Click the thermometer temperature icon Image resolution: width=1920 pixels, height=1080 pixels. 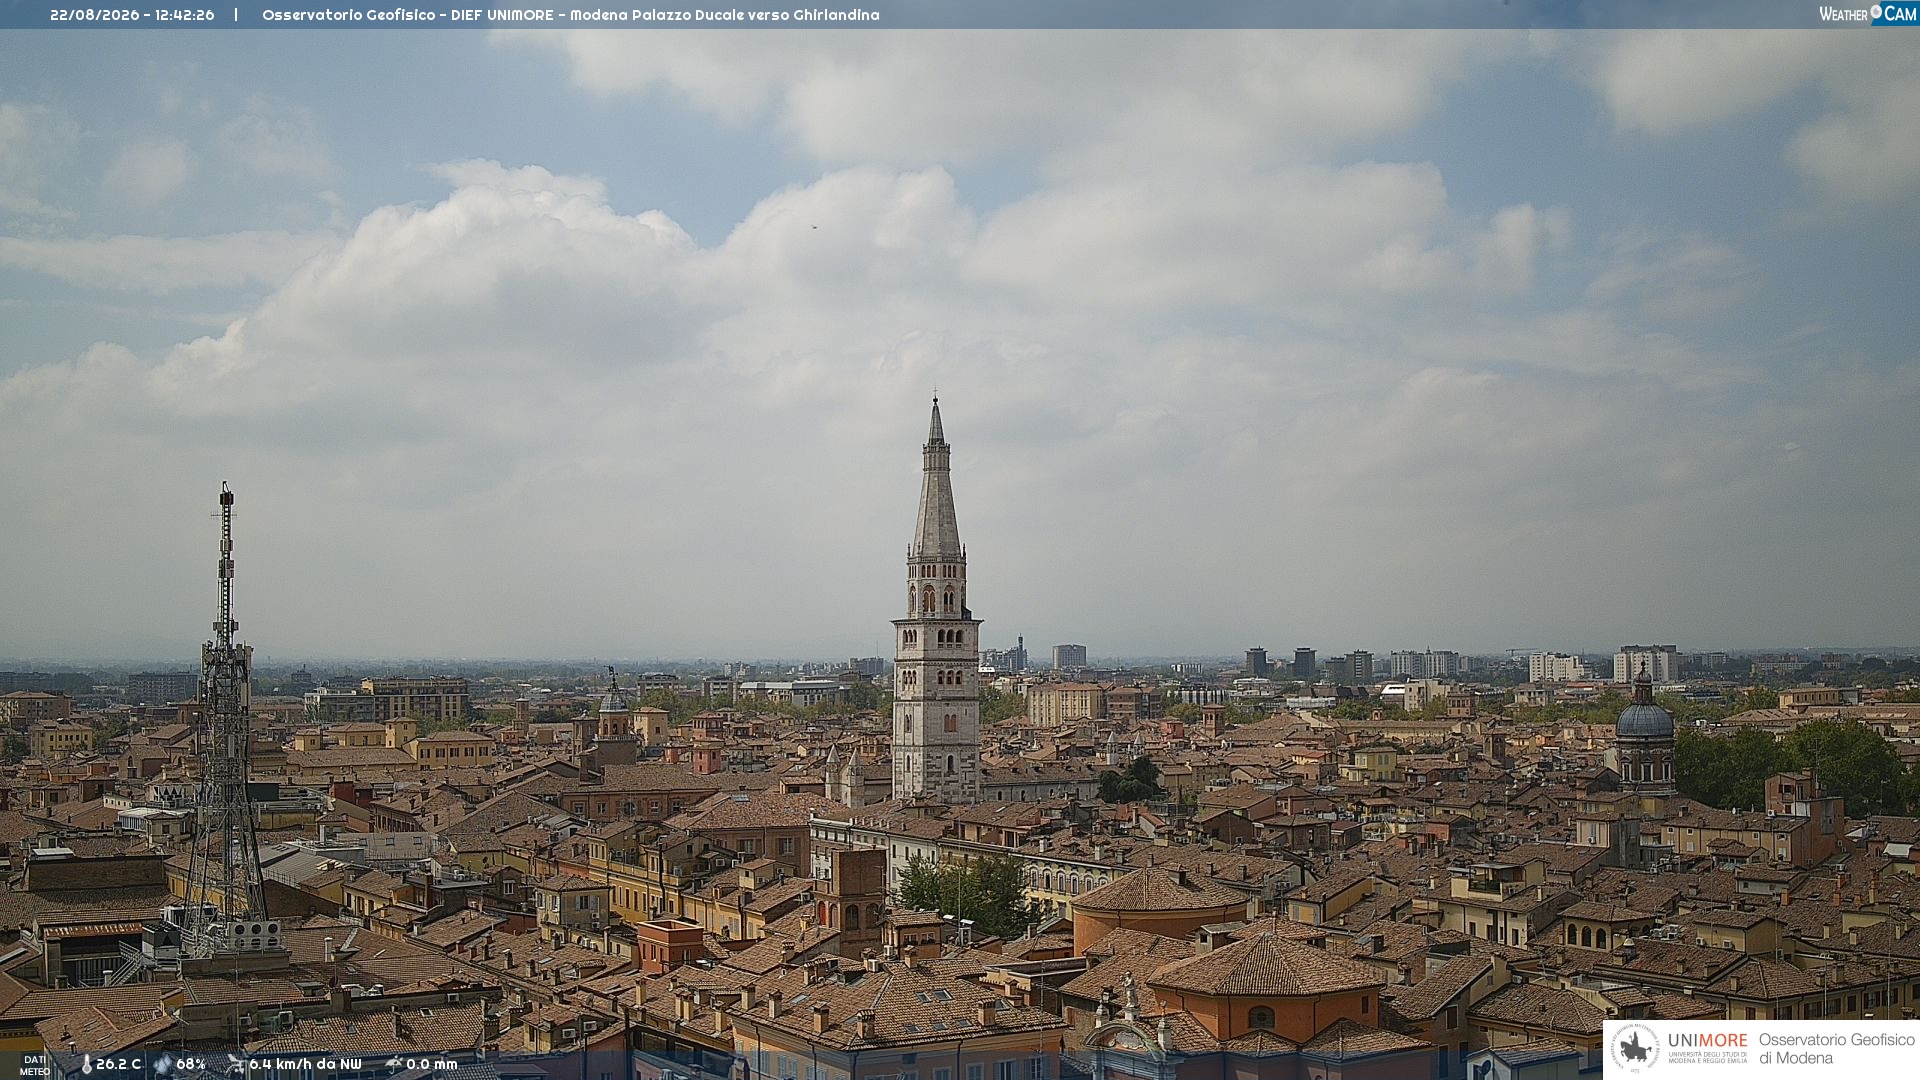tap(86, 1065)
